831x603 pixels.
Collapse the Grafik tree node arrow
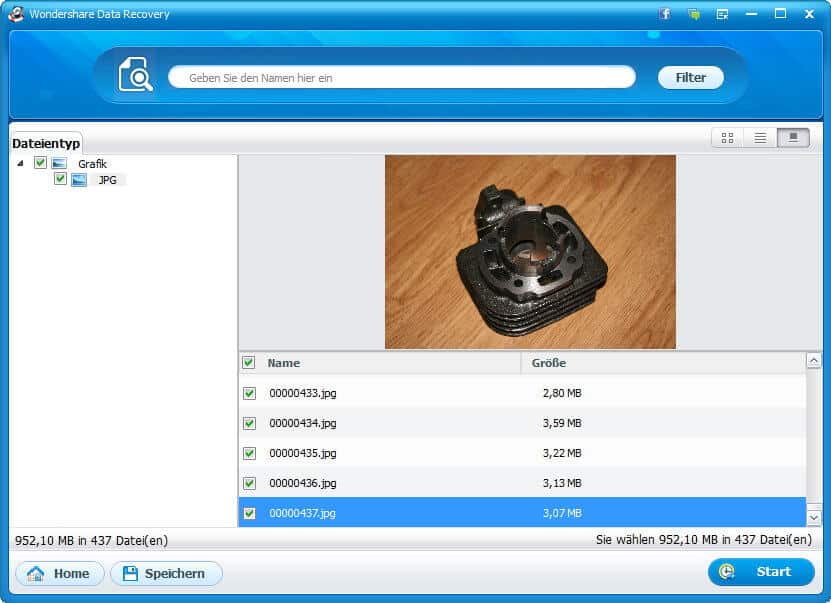click(20, 163)
